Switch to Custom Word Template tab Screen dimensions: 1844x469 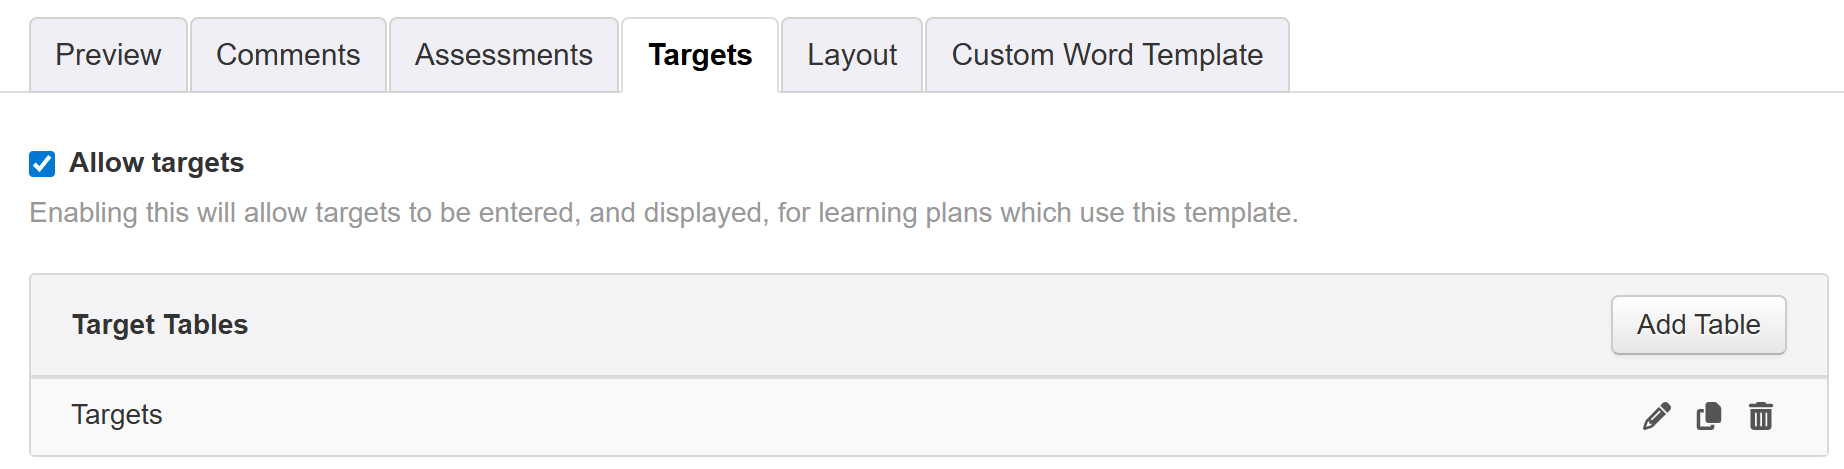point(1107,55)
